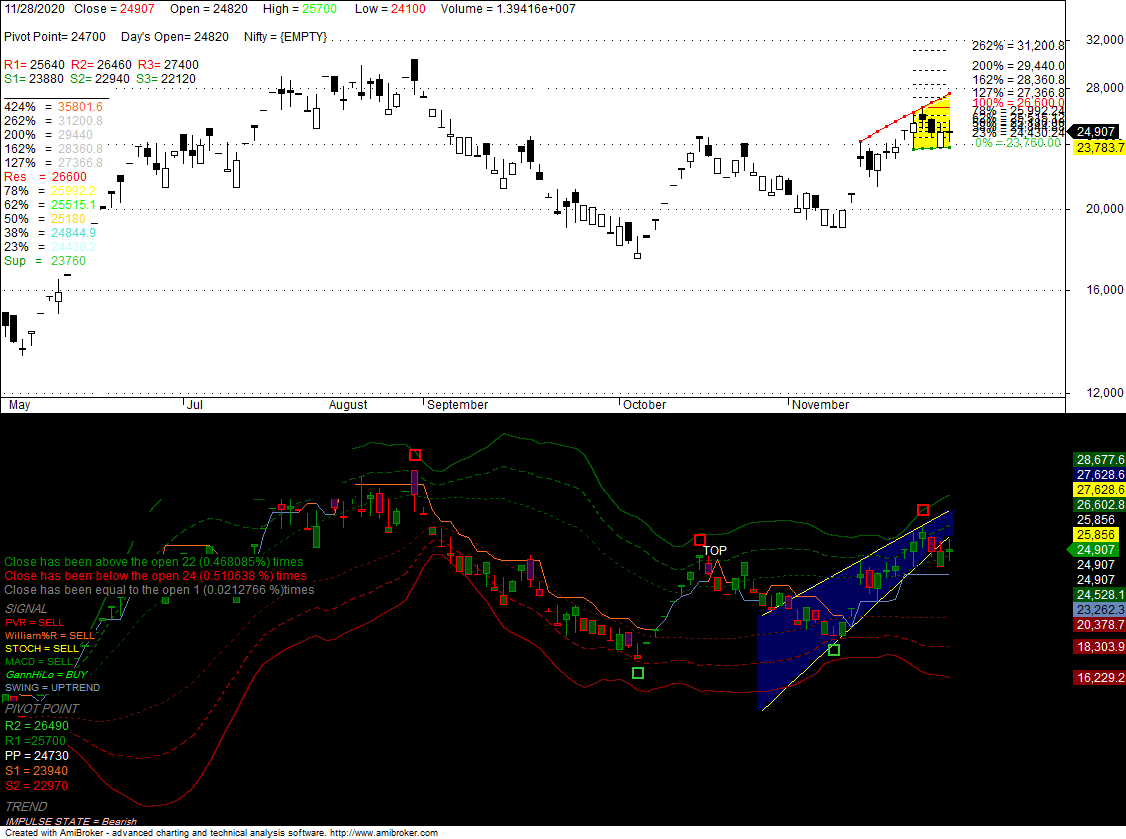Click the '38% = 24844.9' Fibonacci level
The height and width of the screenshot is (839, 1126).
(50, 233)
